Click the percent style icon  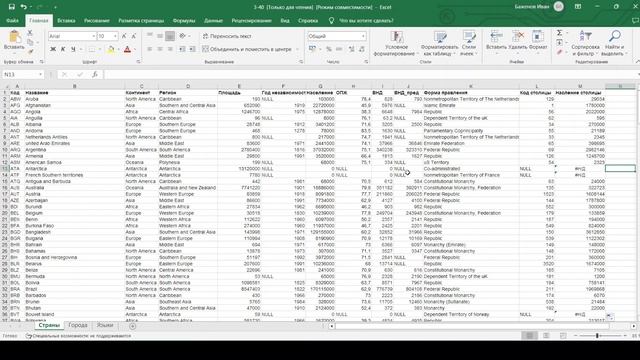(x=329, y=49)
